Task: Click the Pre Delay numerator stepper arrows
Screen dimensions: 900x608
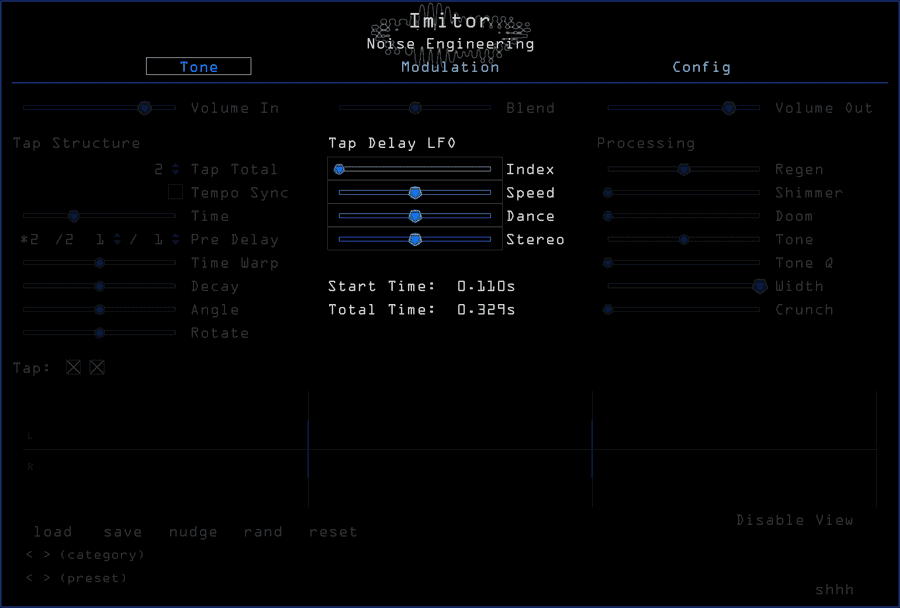Action: pos(117,239)
